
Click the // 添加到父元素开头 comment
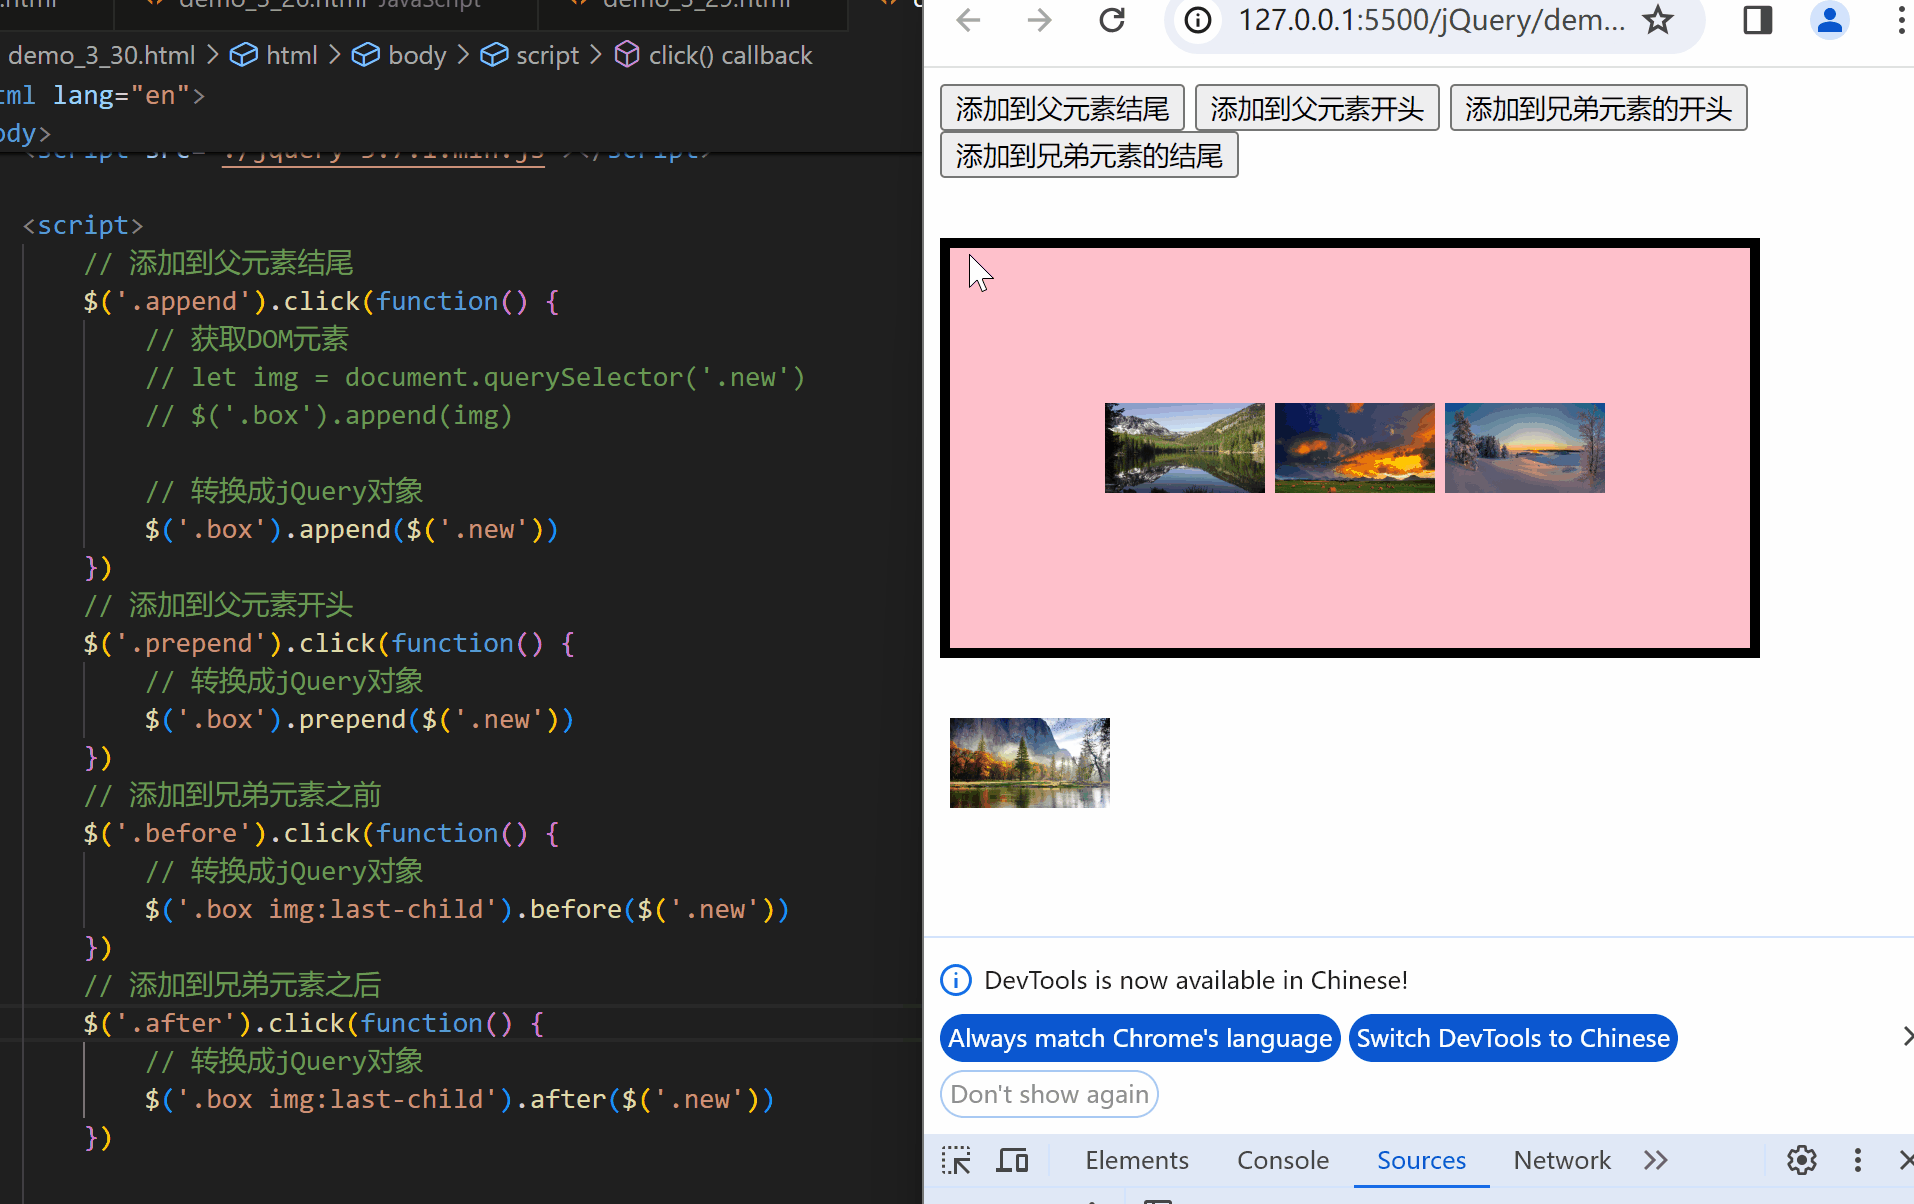218,605
